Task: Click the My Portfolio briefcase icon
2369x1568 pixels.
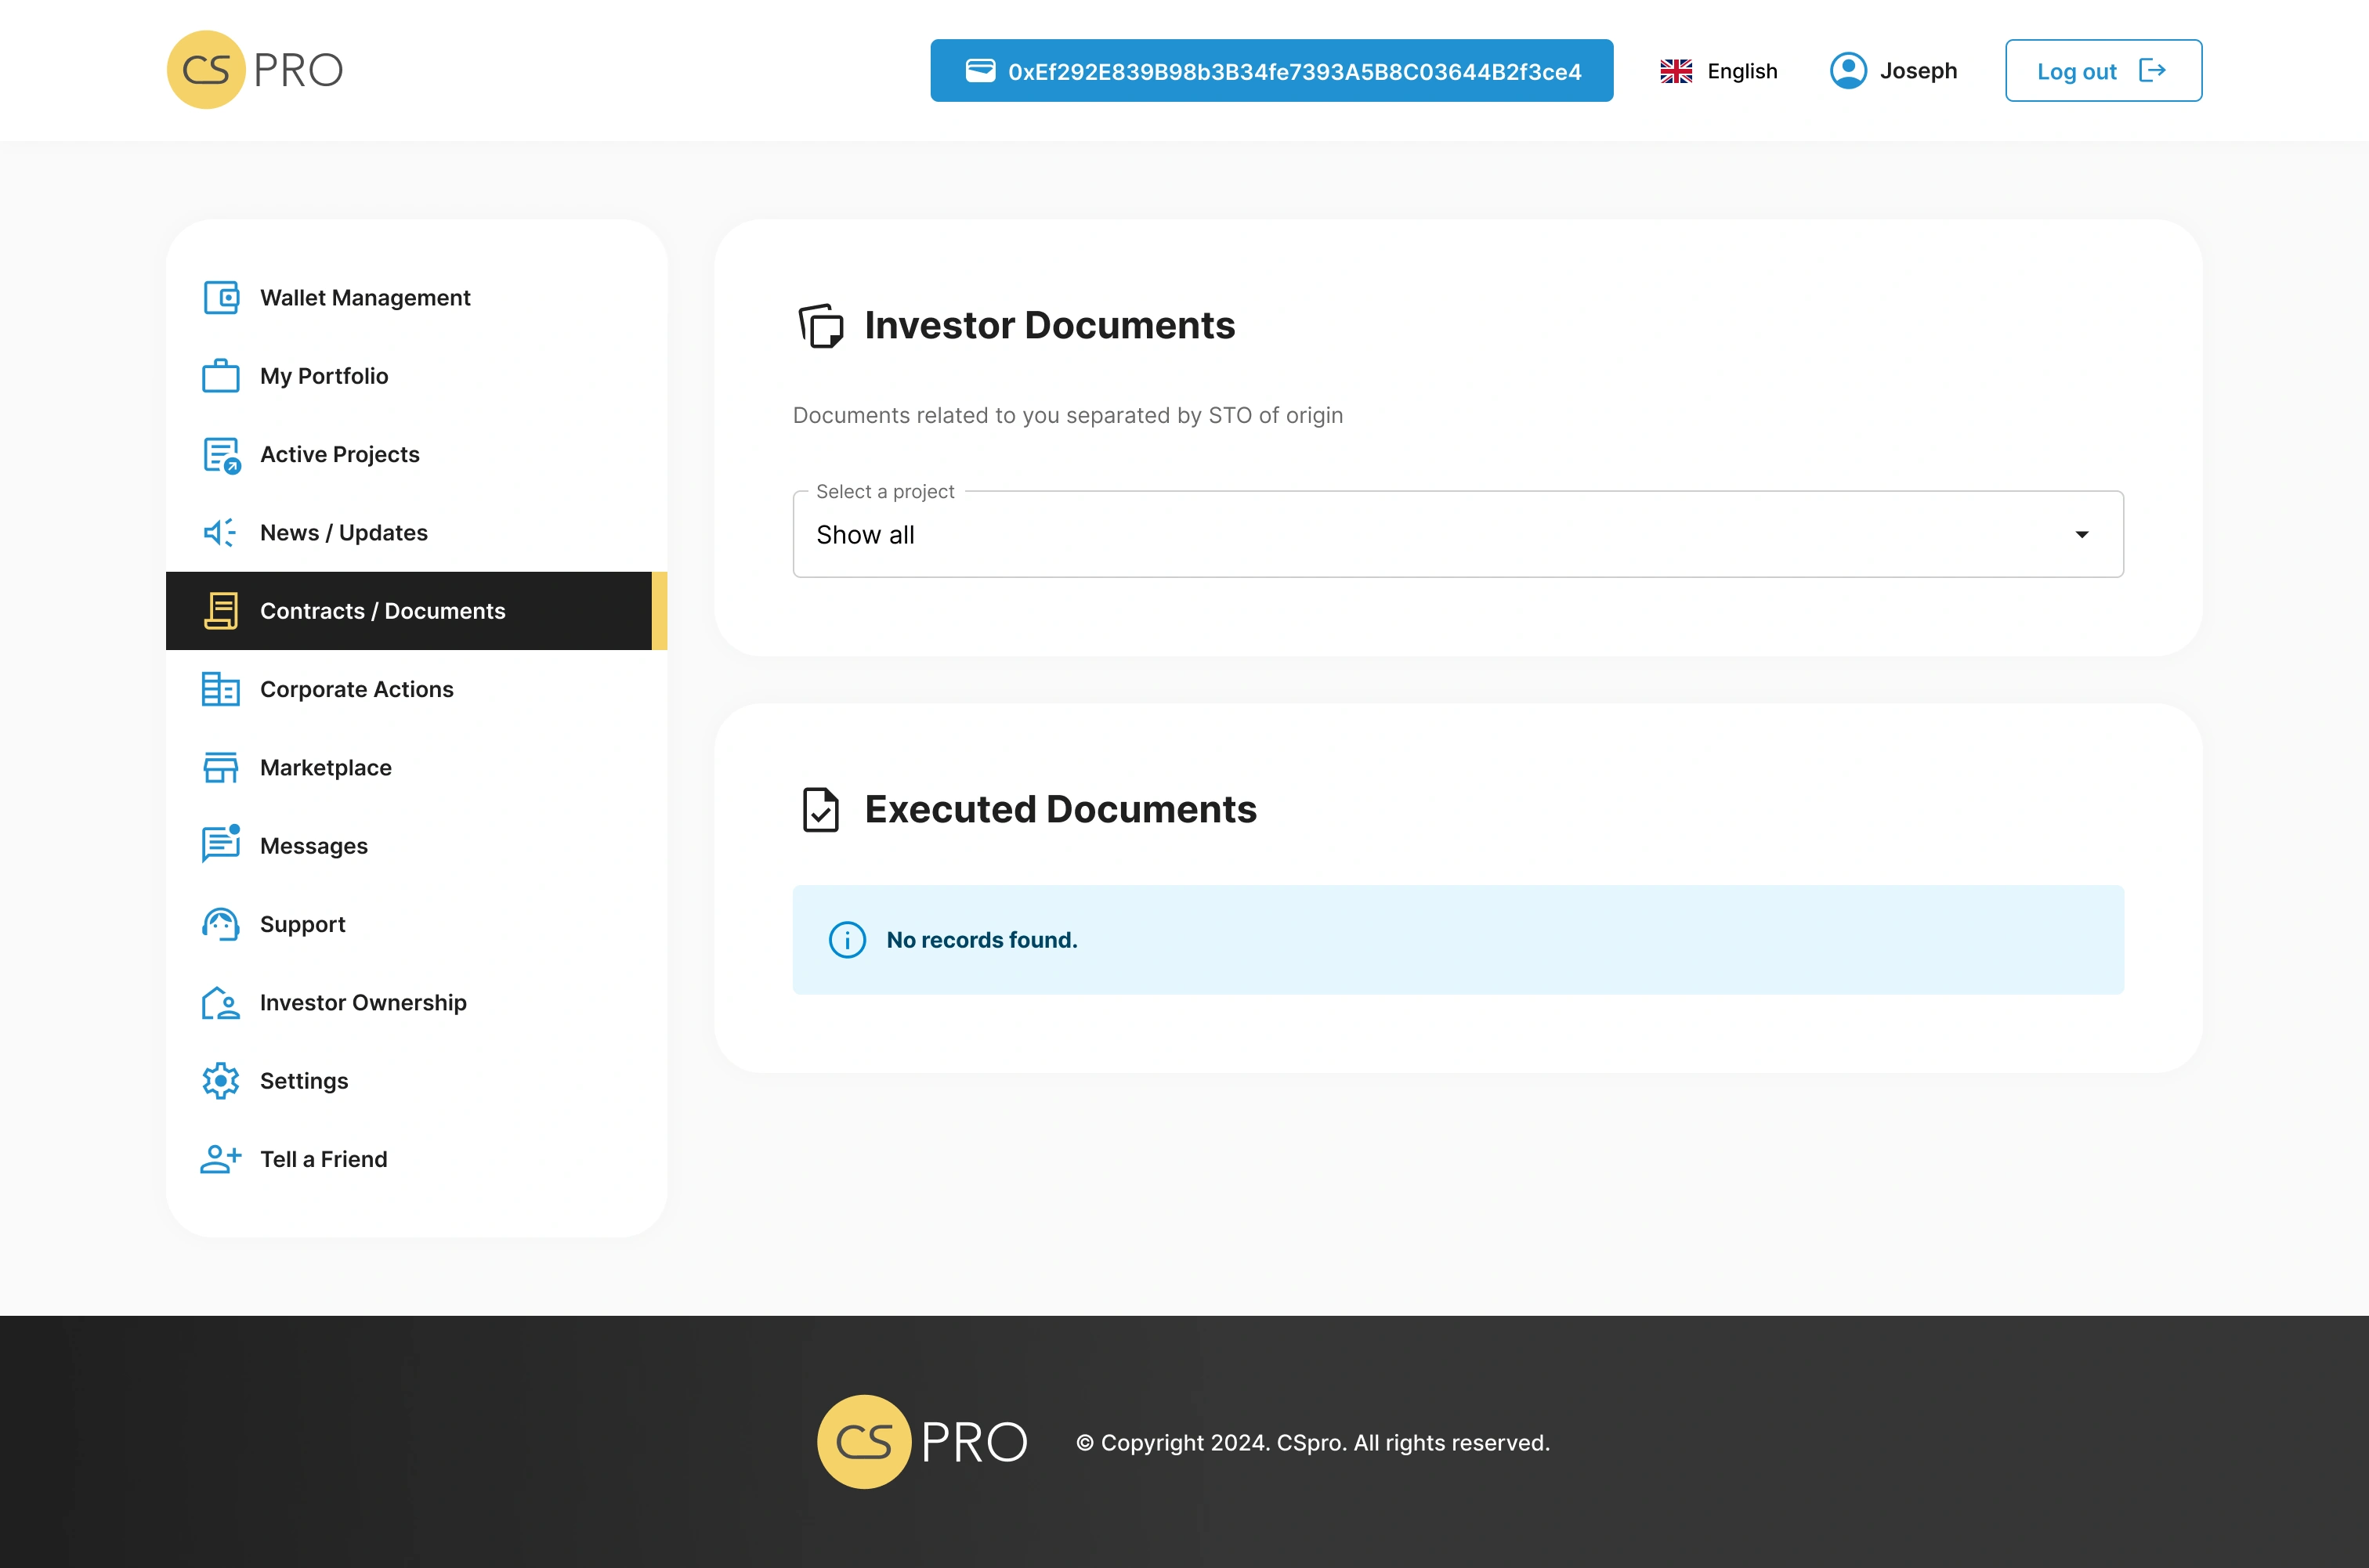Action: coord(221,377)
